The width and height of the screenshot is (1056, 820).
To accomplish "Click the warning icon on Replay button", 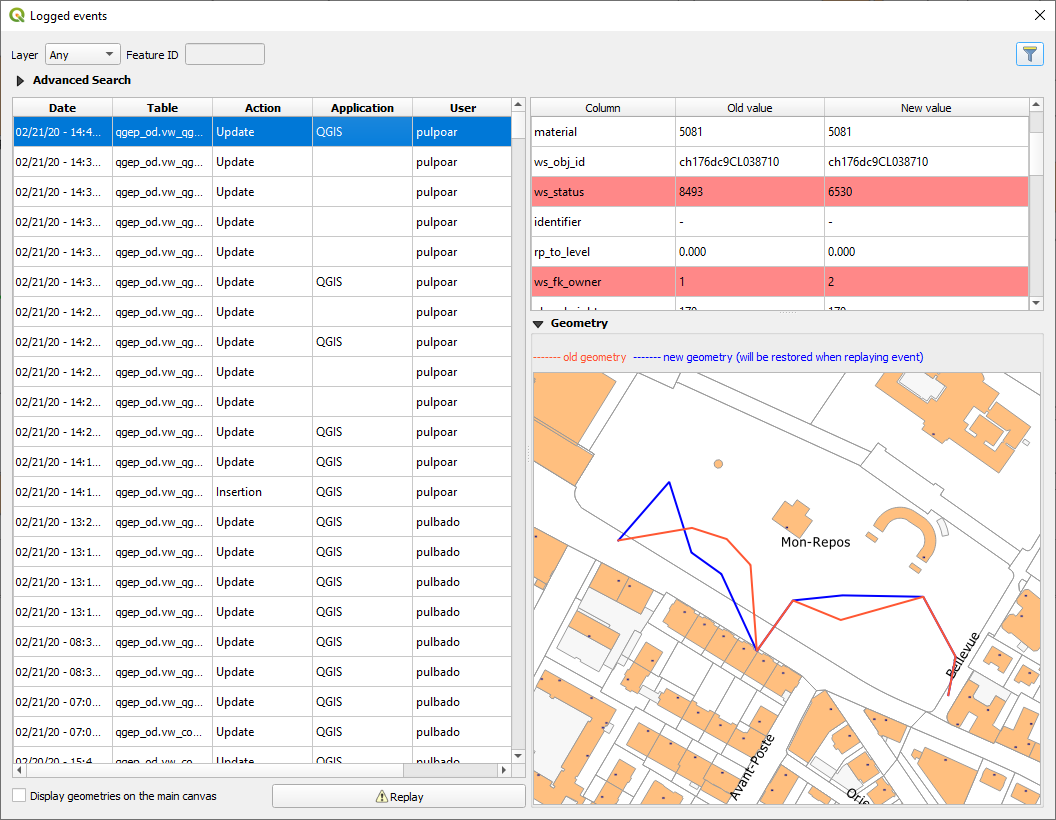I will pyautogui.click(x=382, y=796).
